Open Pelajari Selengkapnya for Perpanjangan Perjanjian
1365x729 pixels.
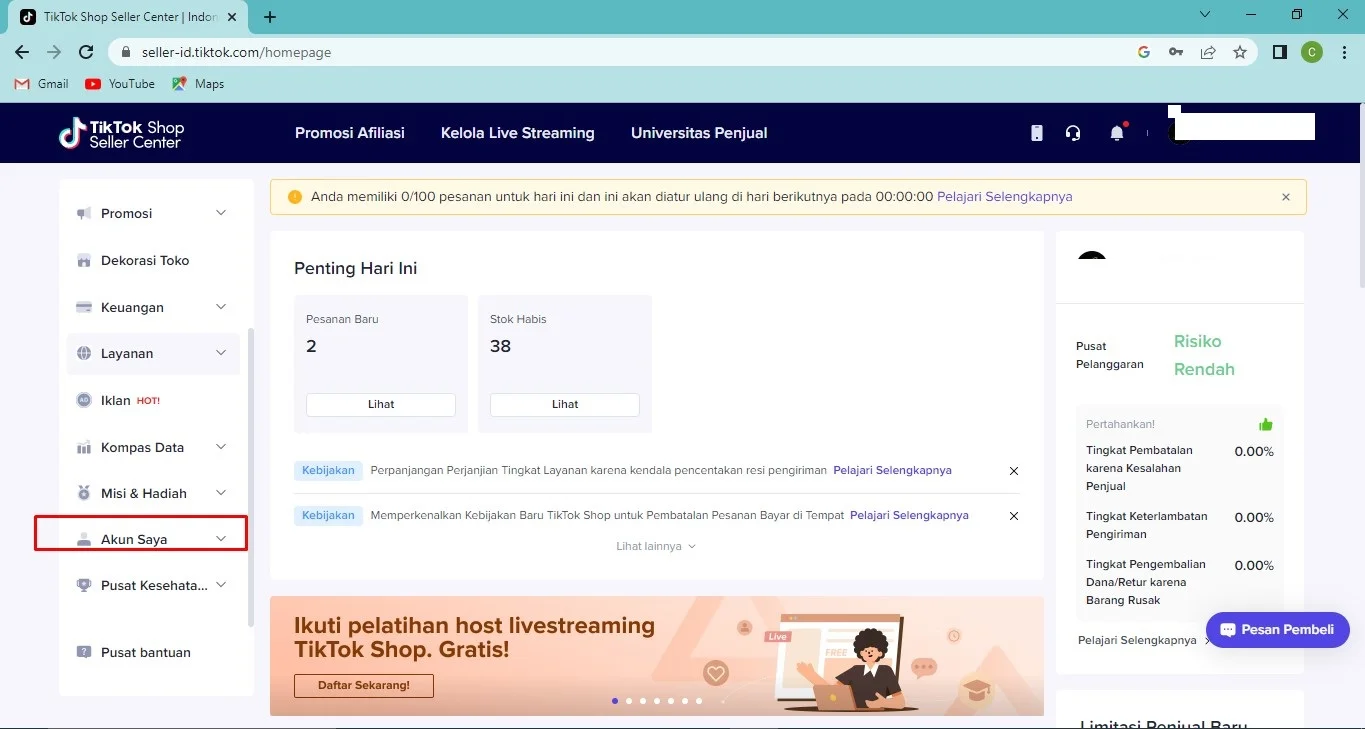click(x=892, y=470)
